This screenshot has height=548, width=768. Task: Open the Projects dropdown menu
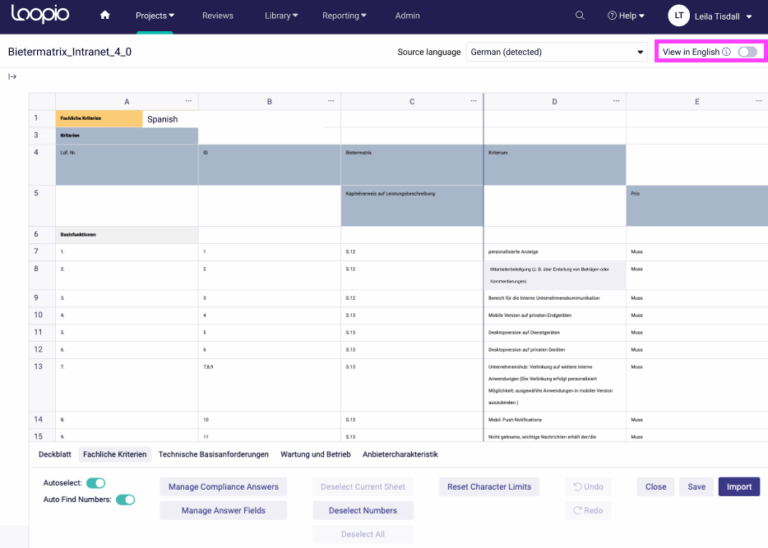tap(155, 16)
